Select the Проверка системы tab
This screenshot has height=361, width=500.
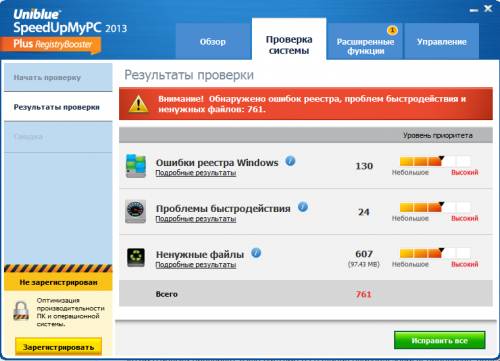click(289, 39)
